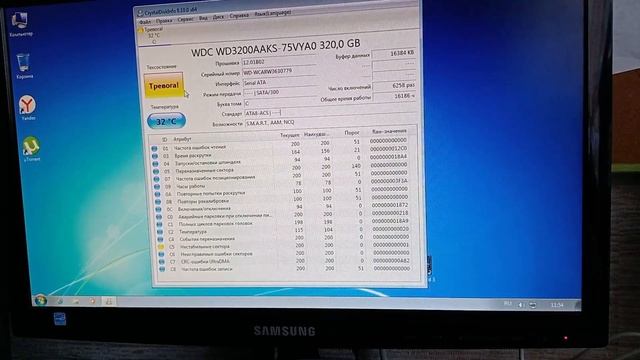This screenshot has height=360, width=640.
Task: Open the Recycle Bin desktop icon
Action: (x=24, y=66)
